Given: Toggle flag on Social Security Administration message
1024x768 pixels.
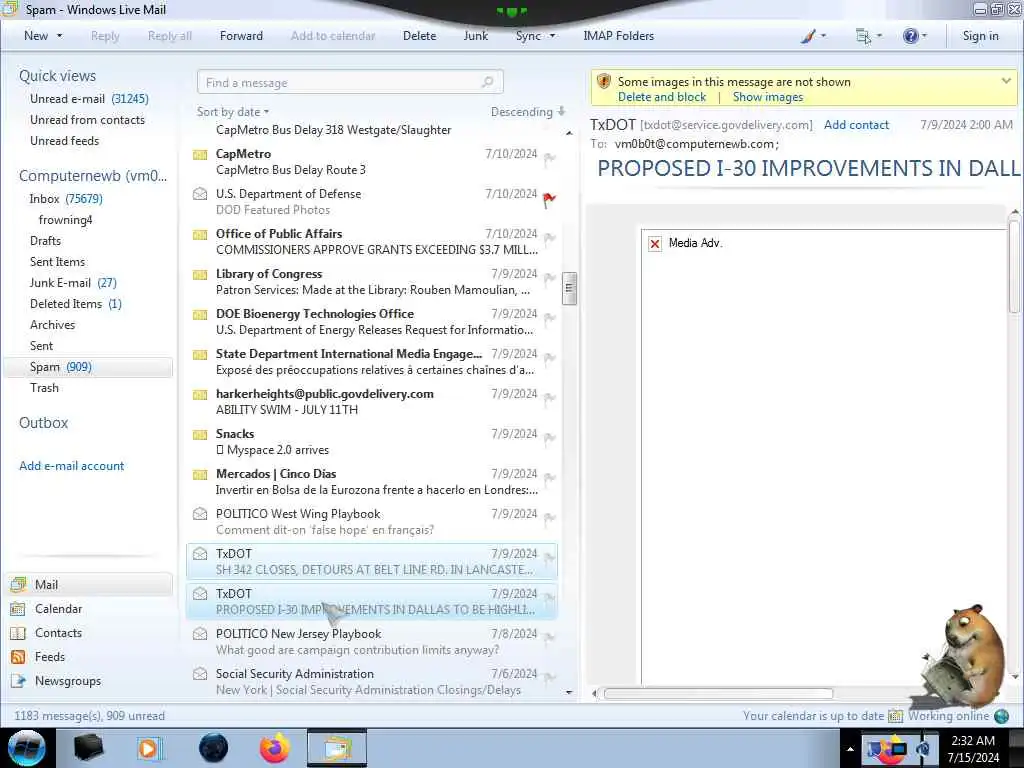Looking at the screenshot, I should pyautogui.click(x=550, y=678).
